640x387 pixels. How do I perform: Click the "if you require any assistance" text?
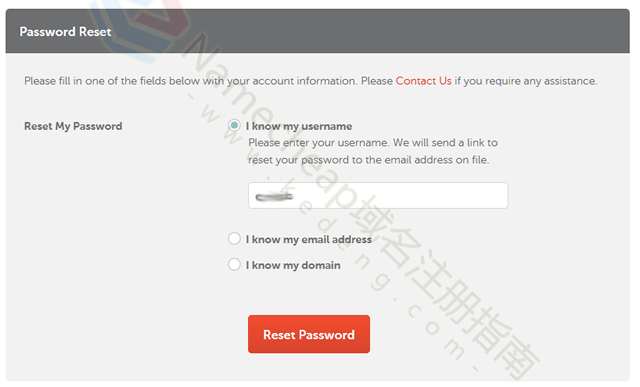click(x=526, y=81)
